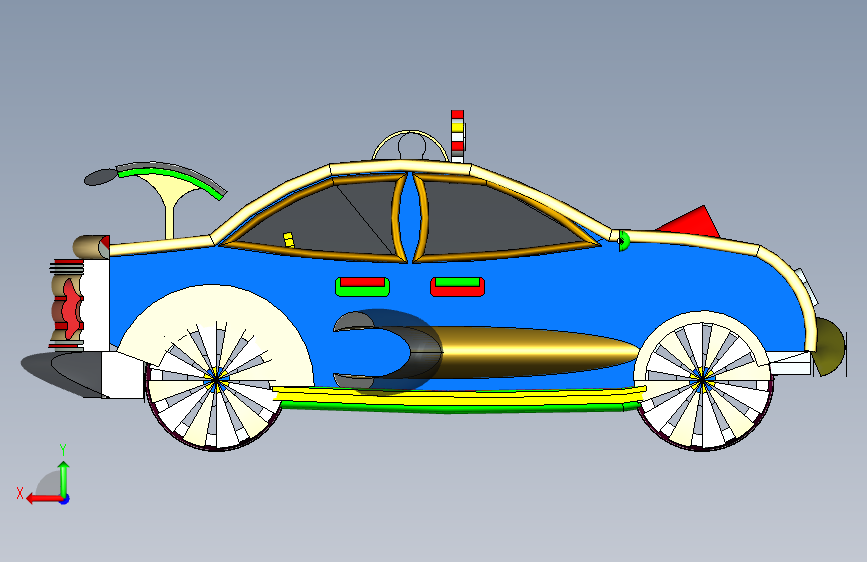Select the rear wheel hub of the car
Viewport: 867px width, 562px height.
216,380
